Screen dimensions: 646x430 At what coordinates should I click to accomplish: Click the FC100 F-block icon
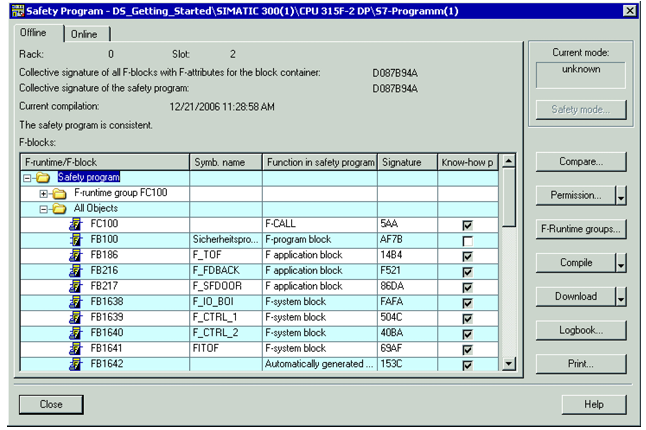(75, 224)
